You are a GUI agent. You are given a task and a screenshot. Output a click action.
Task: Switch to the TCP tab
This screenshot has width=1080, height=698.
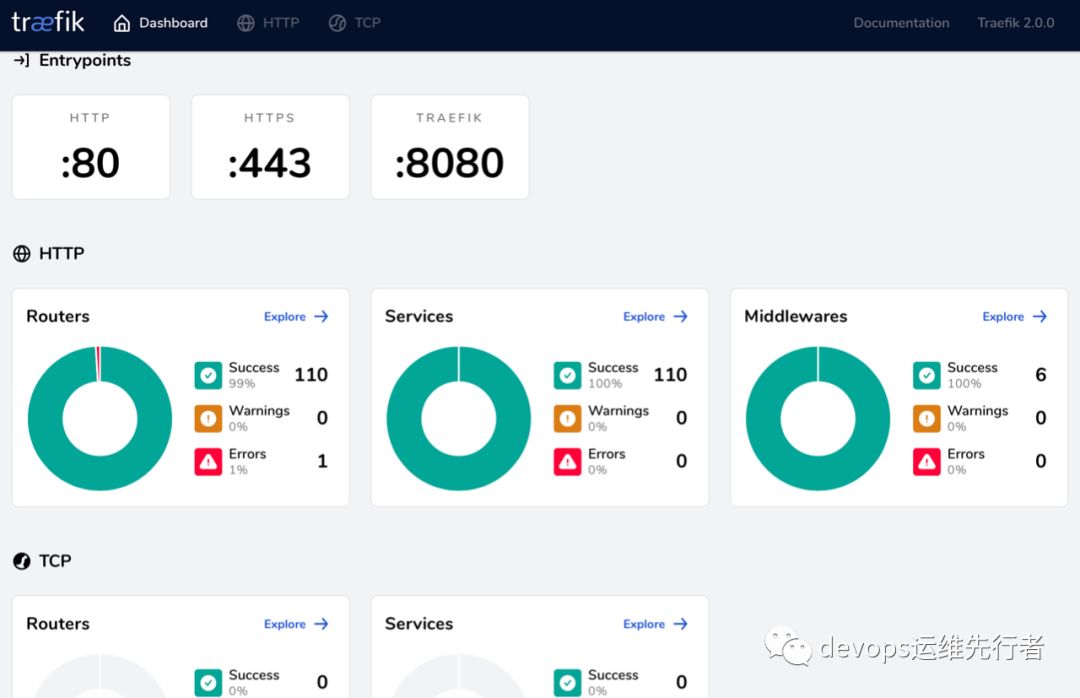click(x=355, y=23)
